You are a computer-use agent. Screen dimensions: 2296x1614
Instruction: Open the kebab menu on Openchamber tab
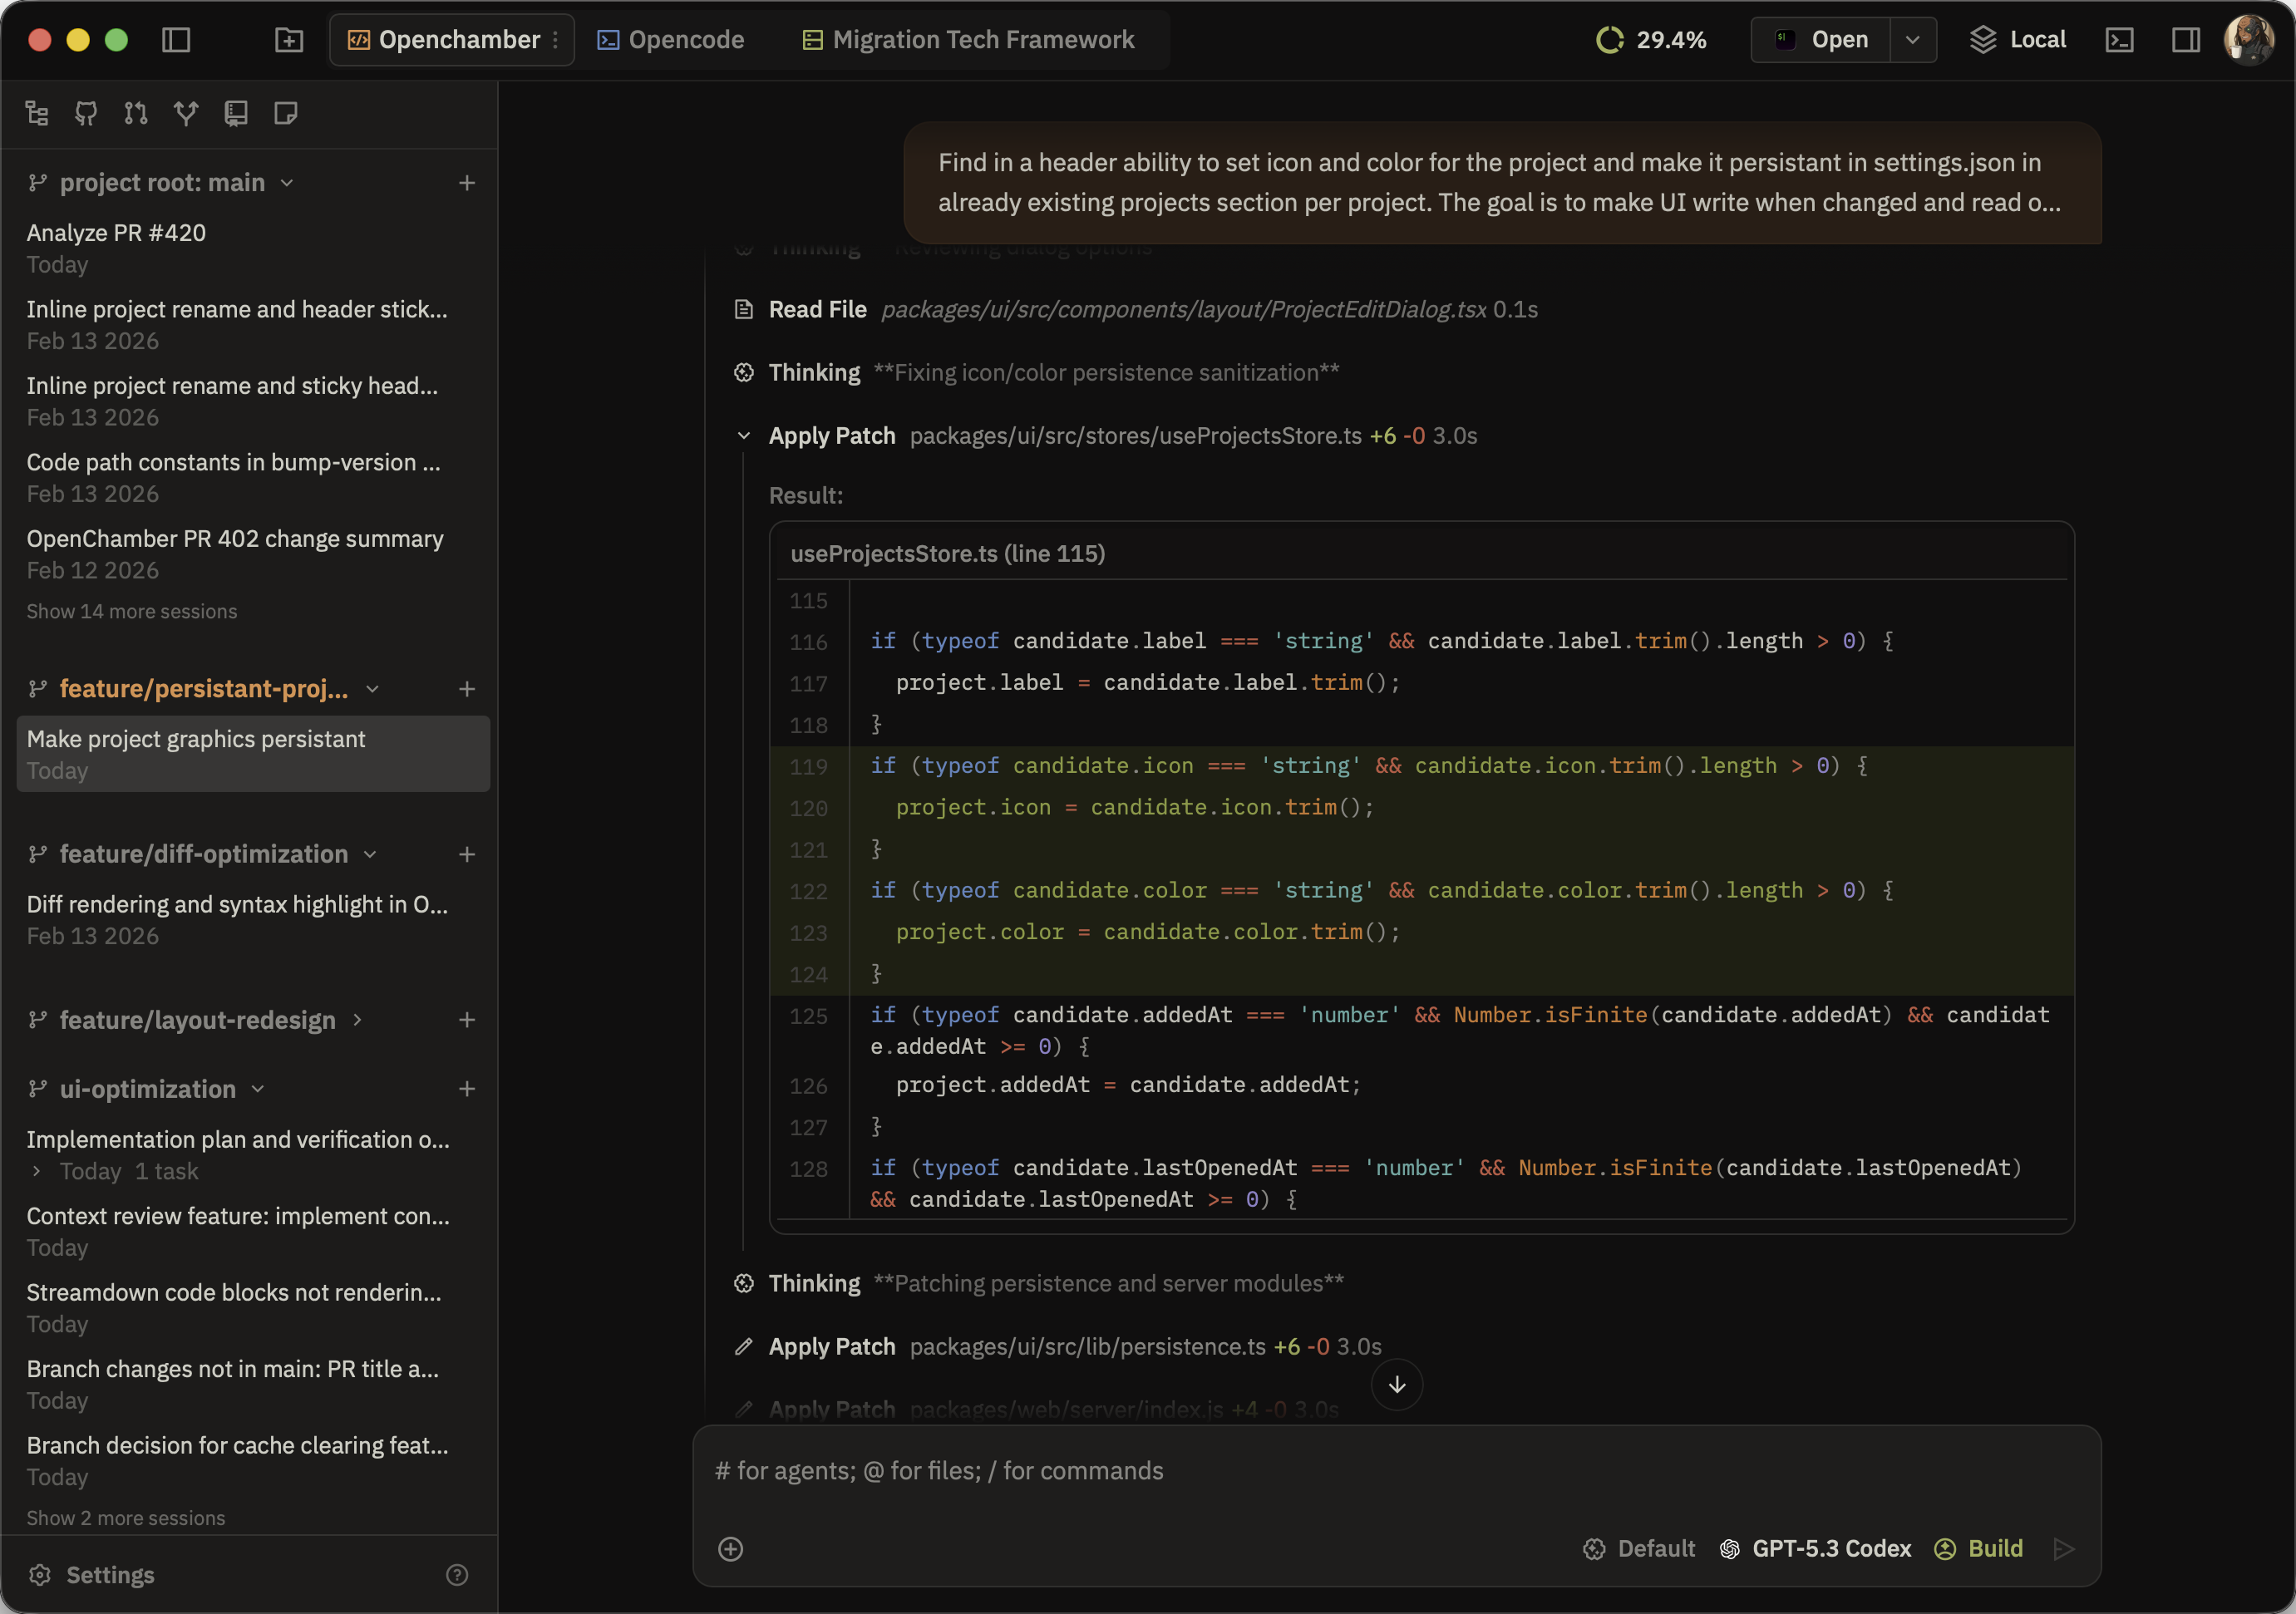click(556, 40)
